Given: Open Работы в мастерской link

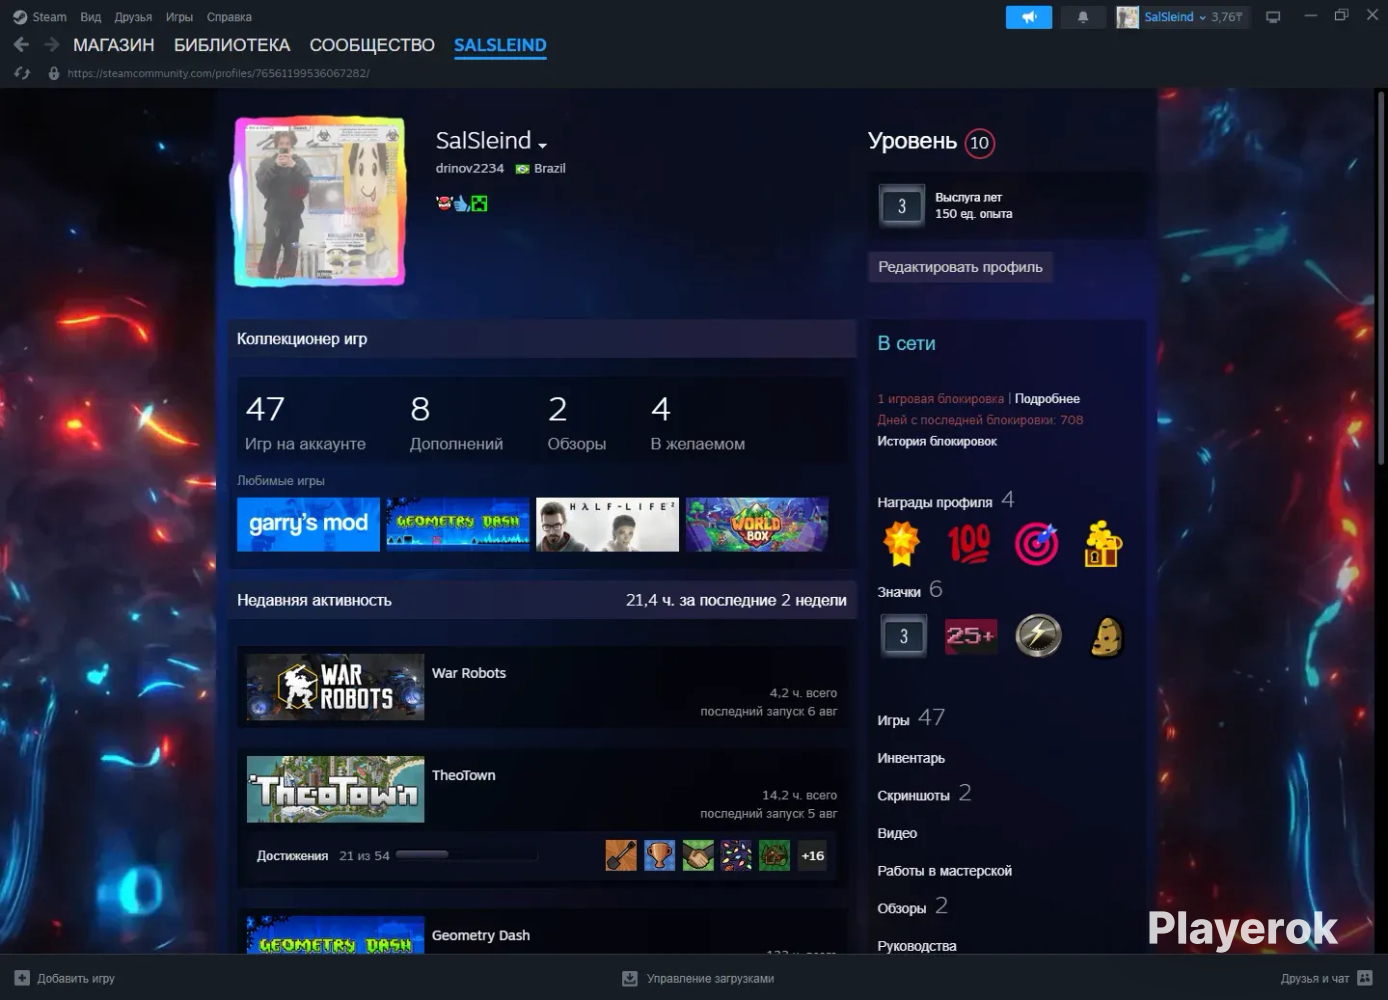Looking at the screenshot, I should [944, 871].
